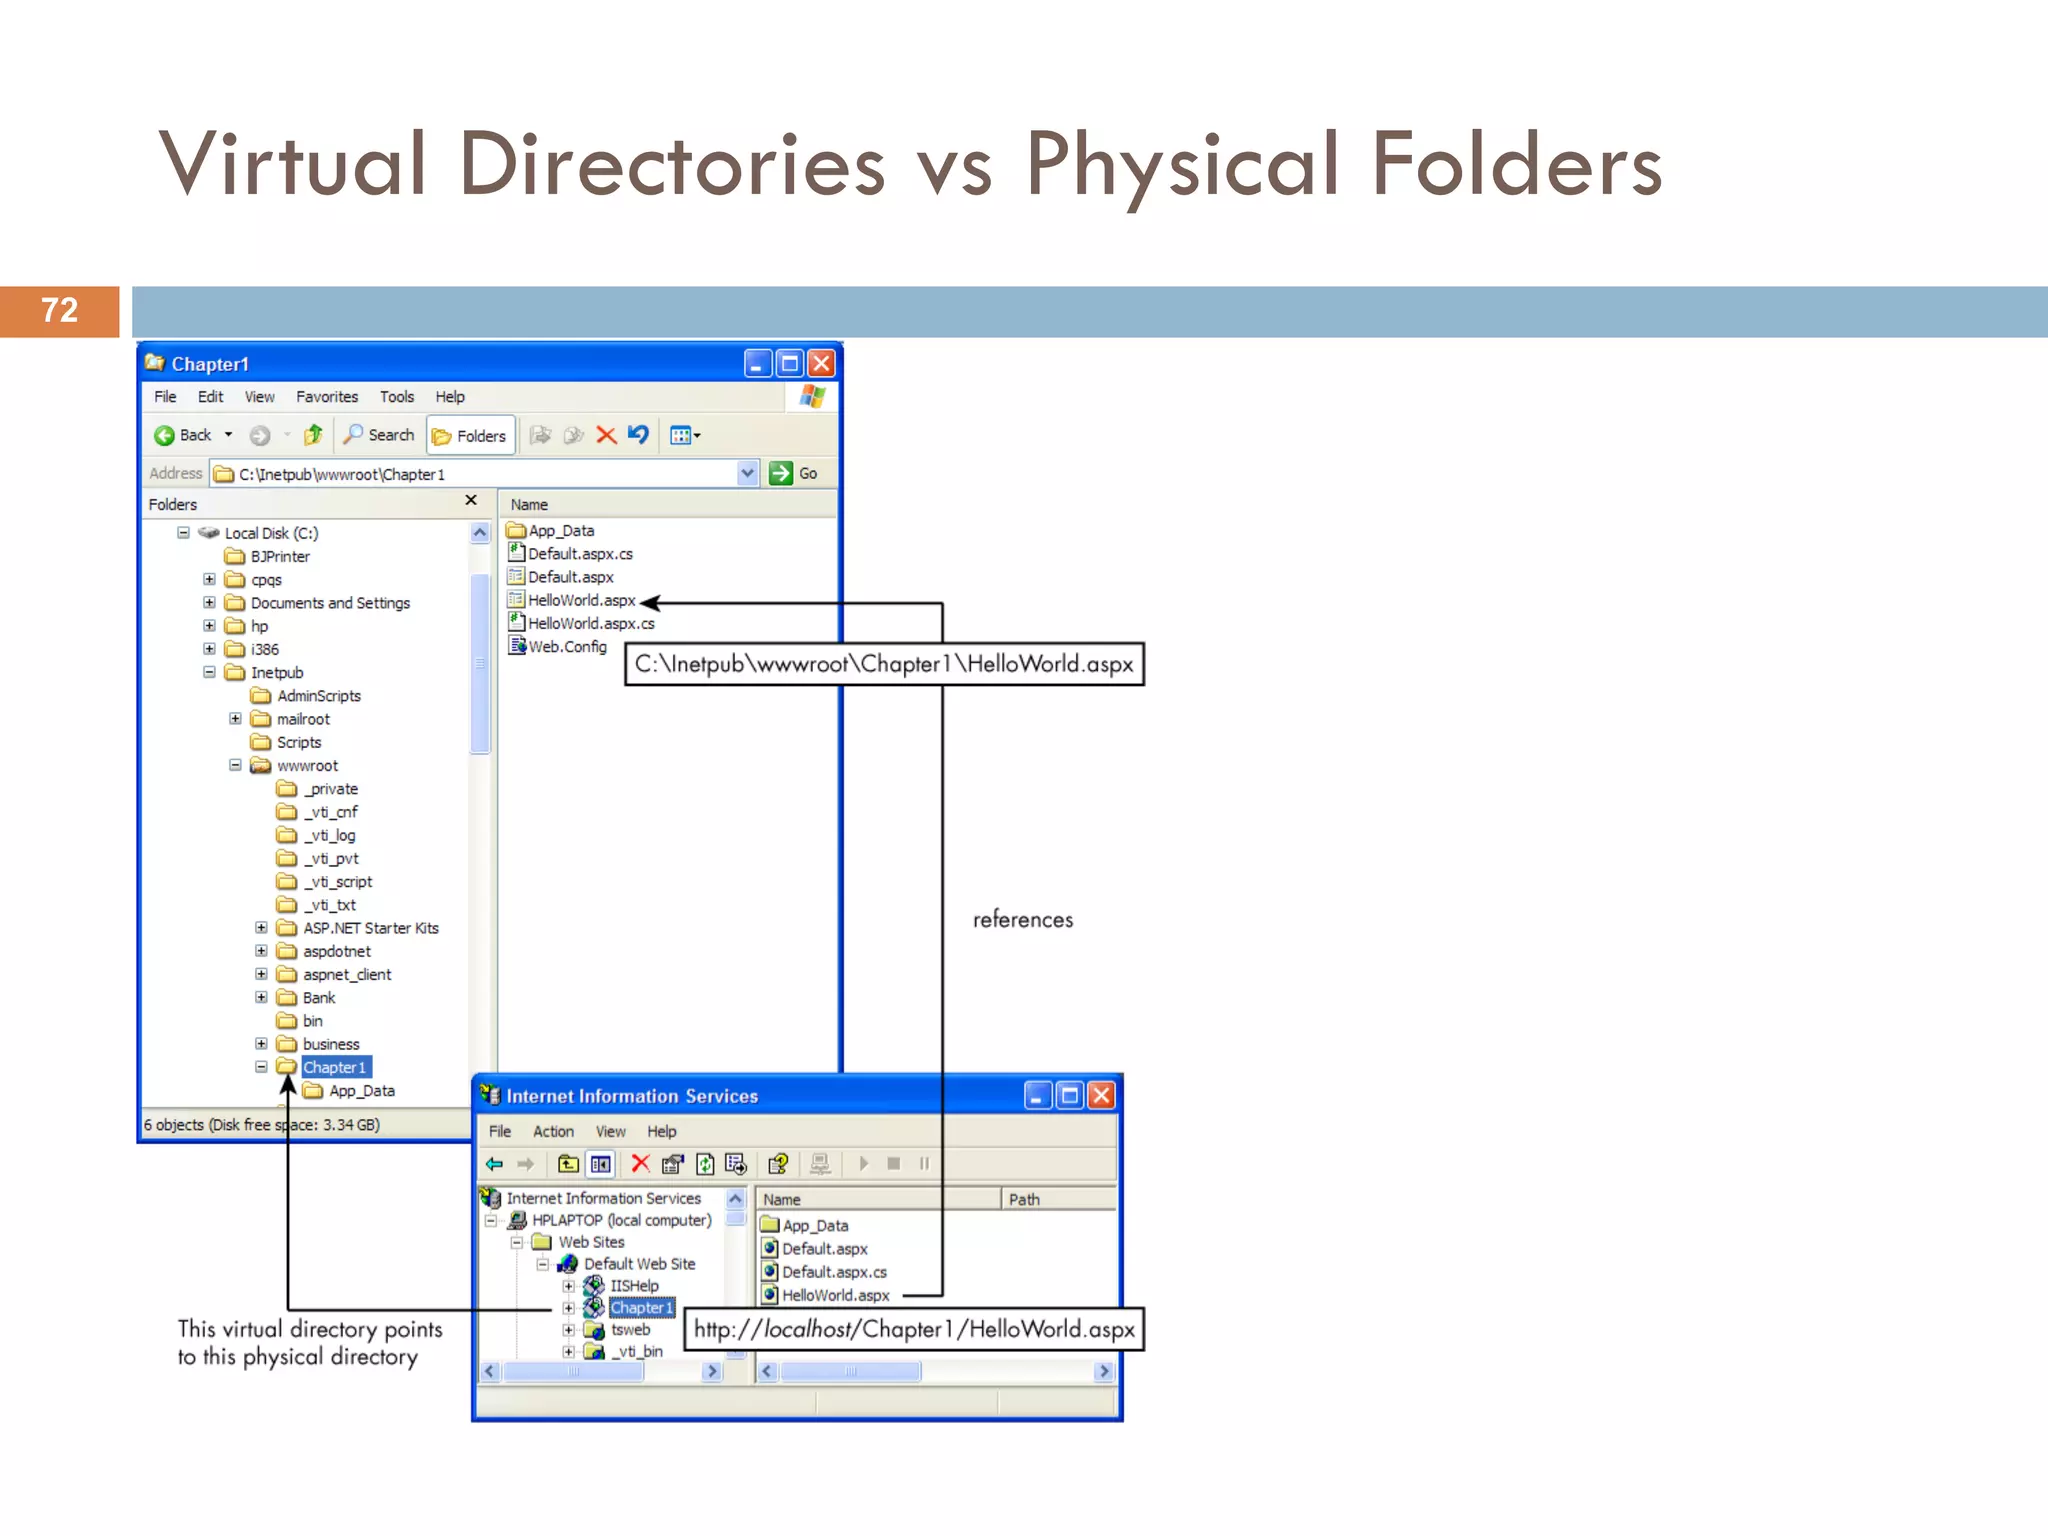Click the Go button beside address bar
Screen dimensions: 2048x1536
point(794,473)
